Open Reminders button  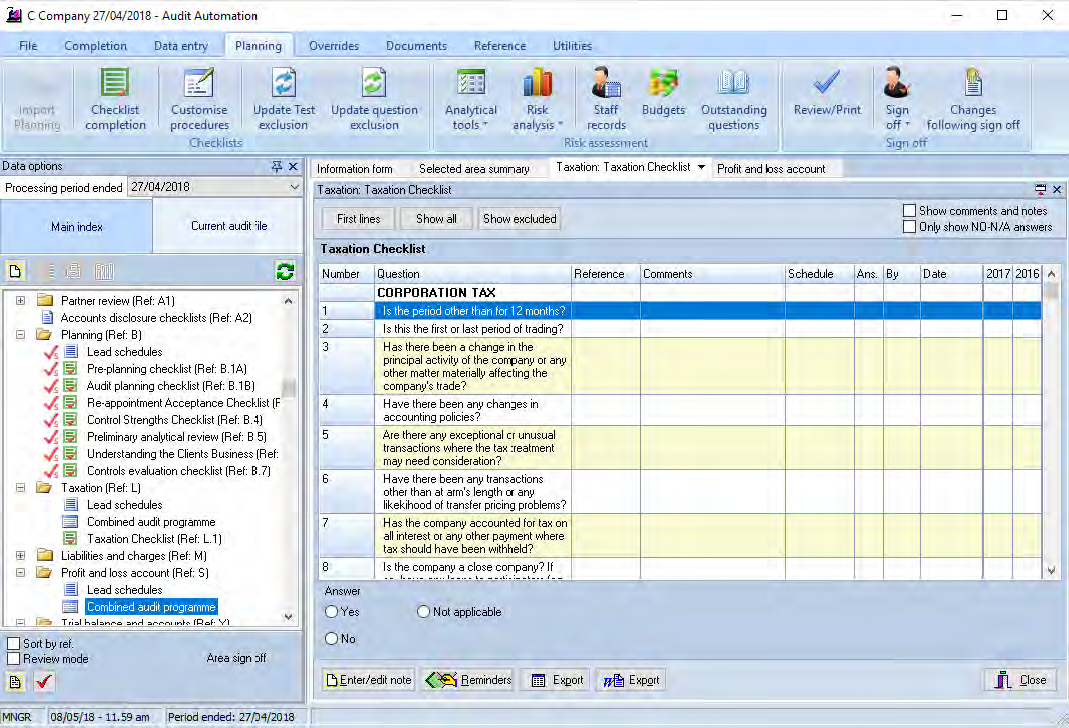(x=468, y=680)
